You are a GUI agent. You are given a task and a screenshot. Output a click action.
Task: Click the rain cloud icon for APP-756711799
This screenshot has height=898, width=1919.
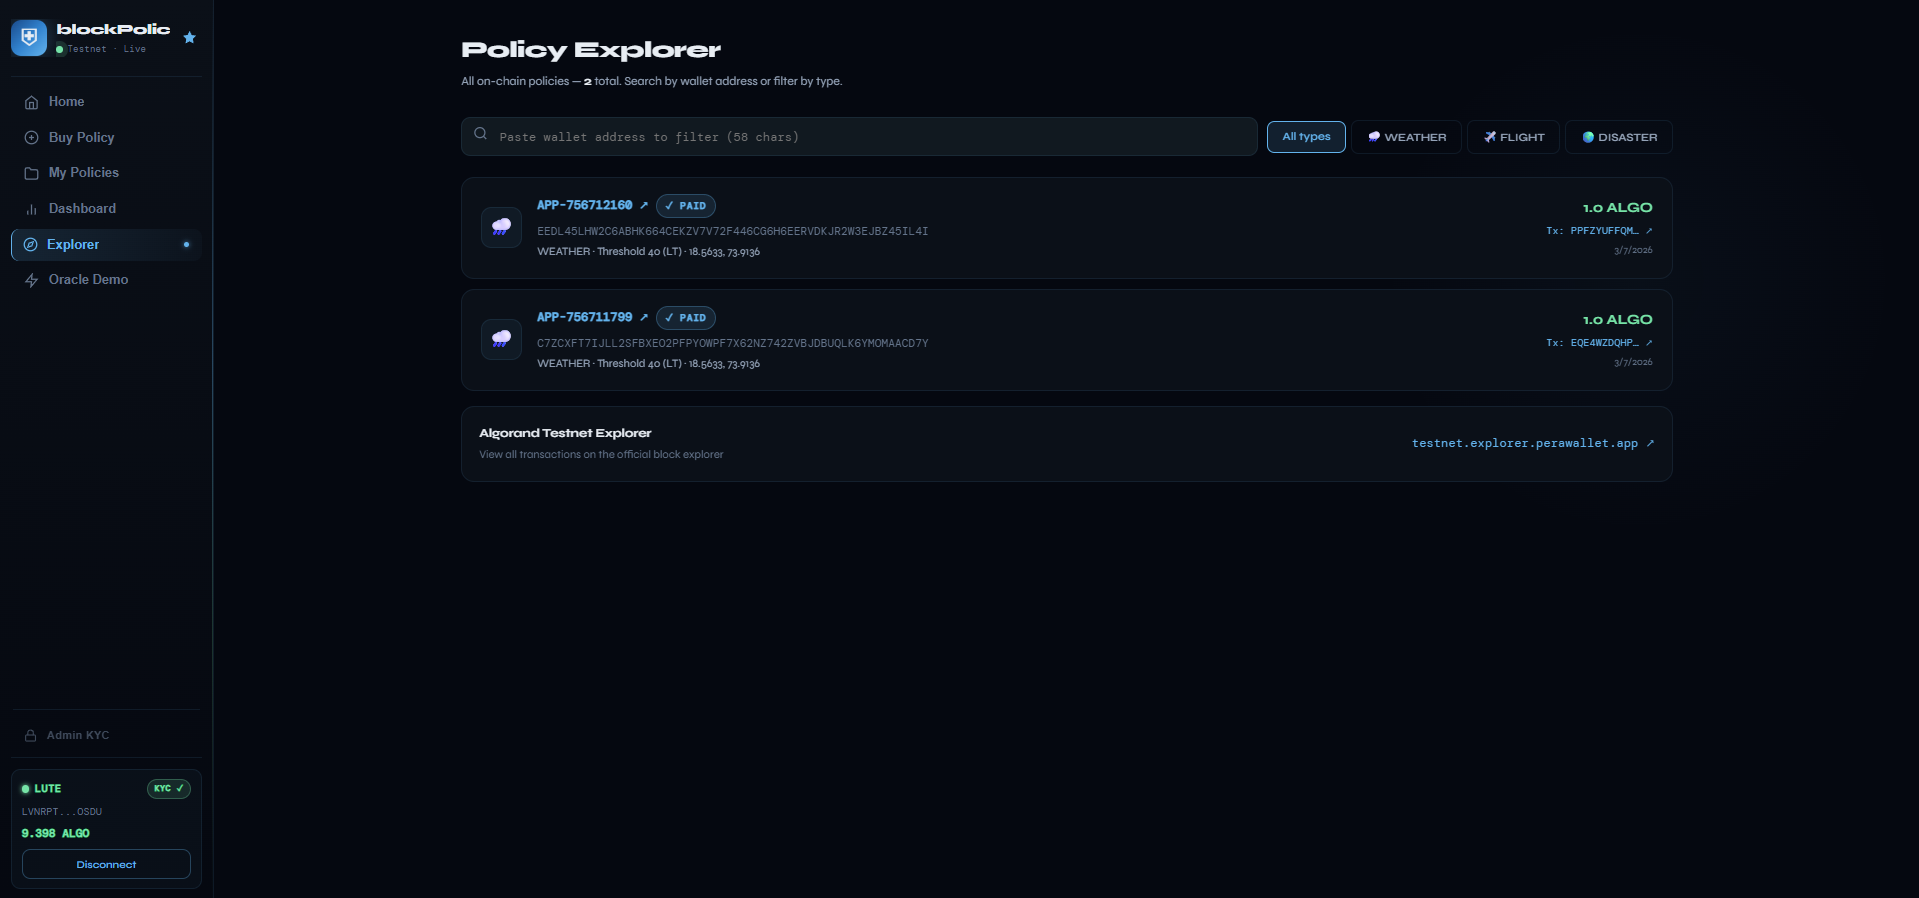click(501, 339)
